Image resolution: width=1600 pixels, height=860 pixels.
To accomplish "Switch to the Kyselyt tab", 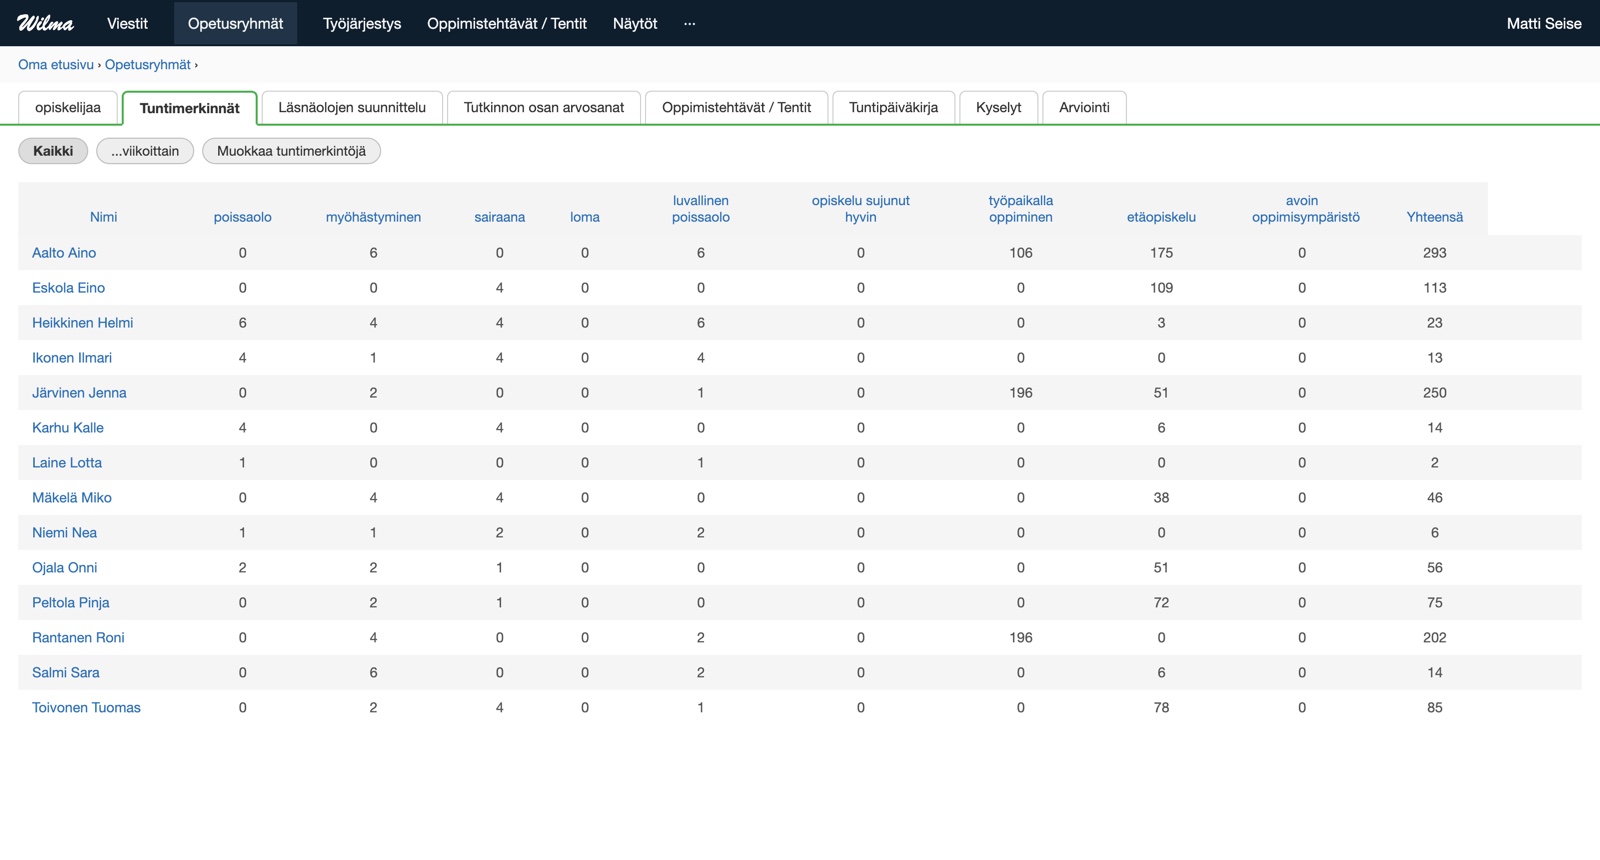I will click(x=999, y=107).
